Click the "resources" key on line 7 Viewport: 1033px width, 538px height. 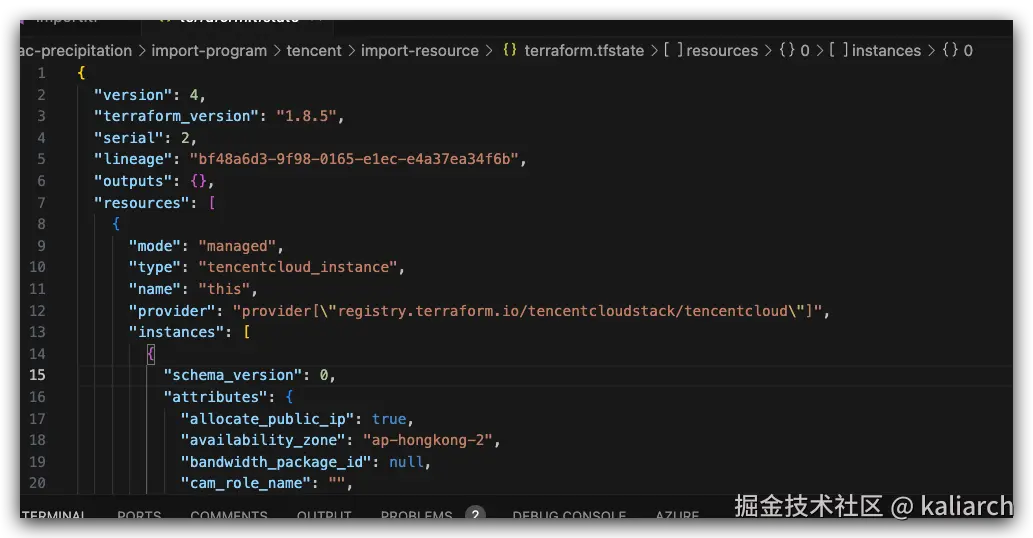[142, 203]
